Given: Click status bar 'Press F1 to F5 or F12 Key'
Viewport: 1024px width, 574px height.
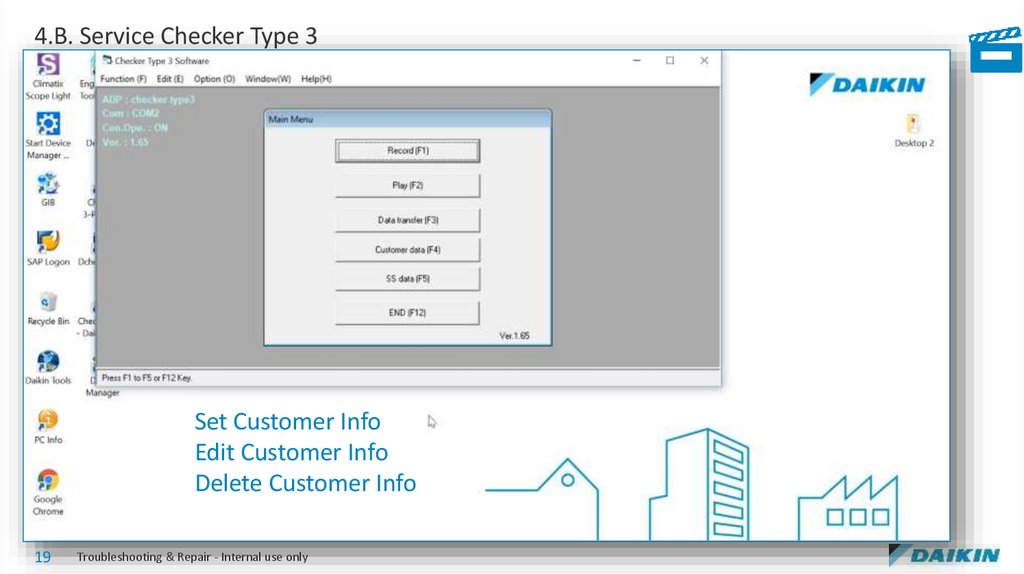Looking at the screenshot, I should [146, 378].
